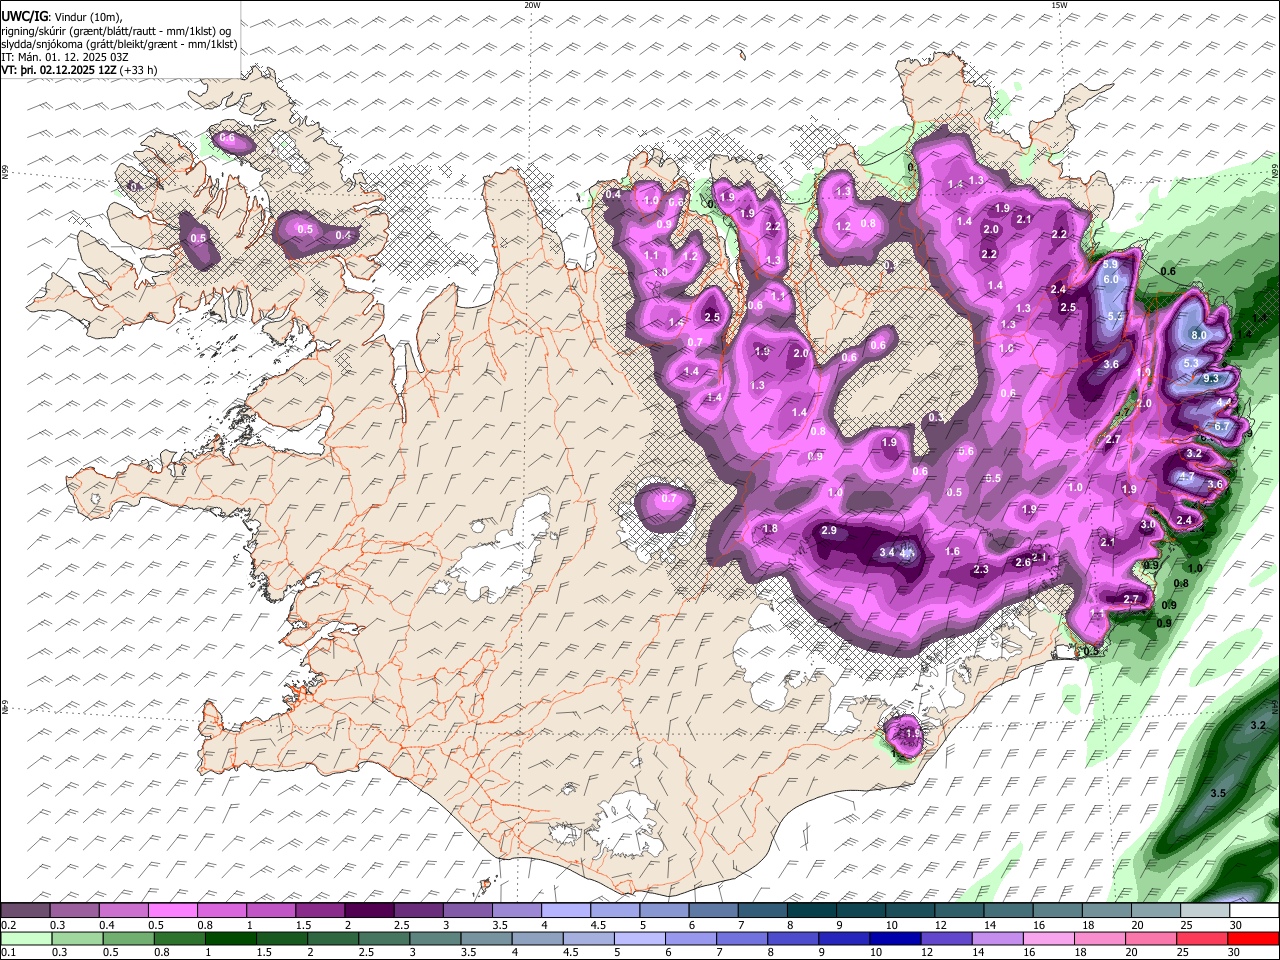Click the '2.6' snowfall value on the map
The height and width of the screenshot is (960, 1280).
[1023, 563]
